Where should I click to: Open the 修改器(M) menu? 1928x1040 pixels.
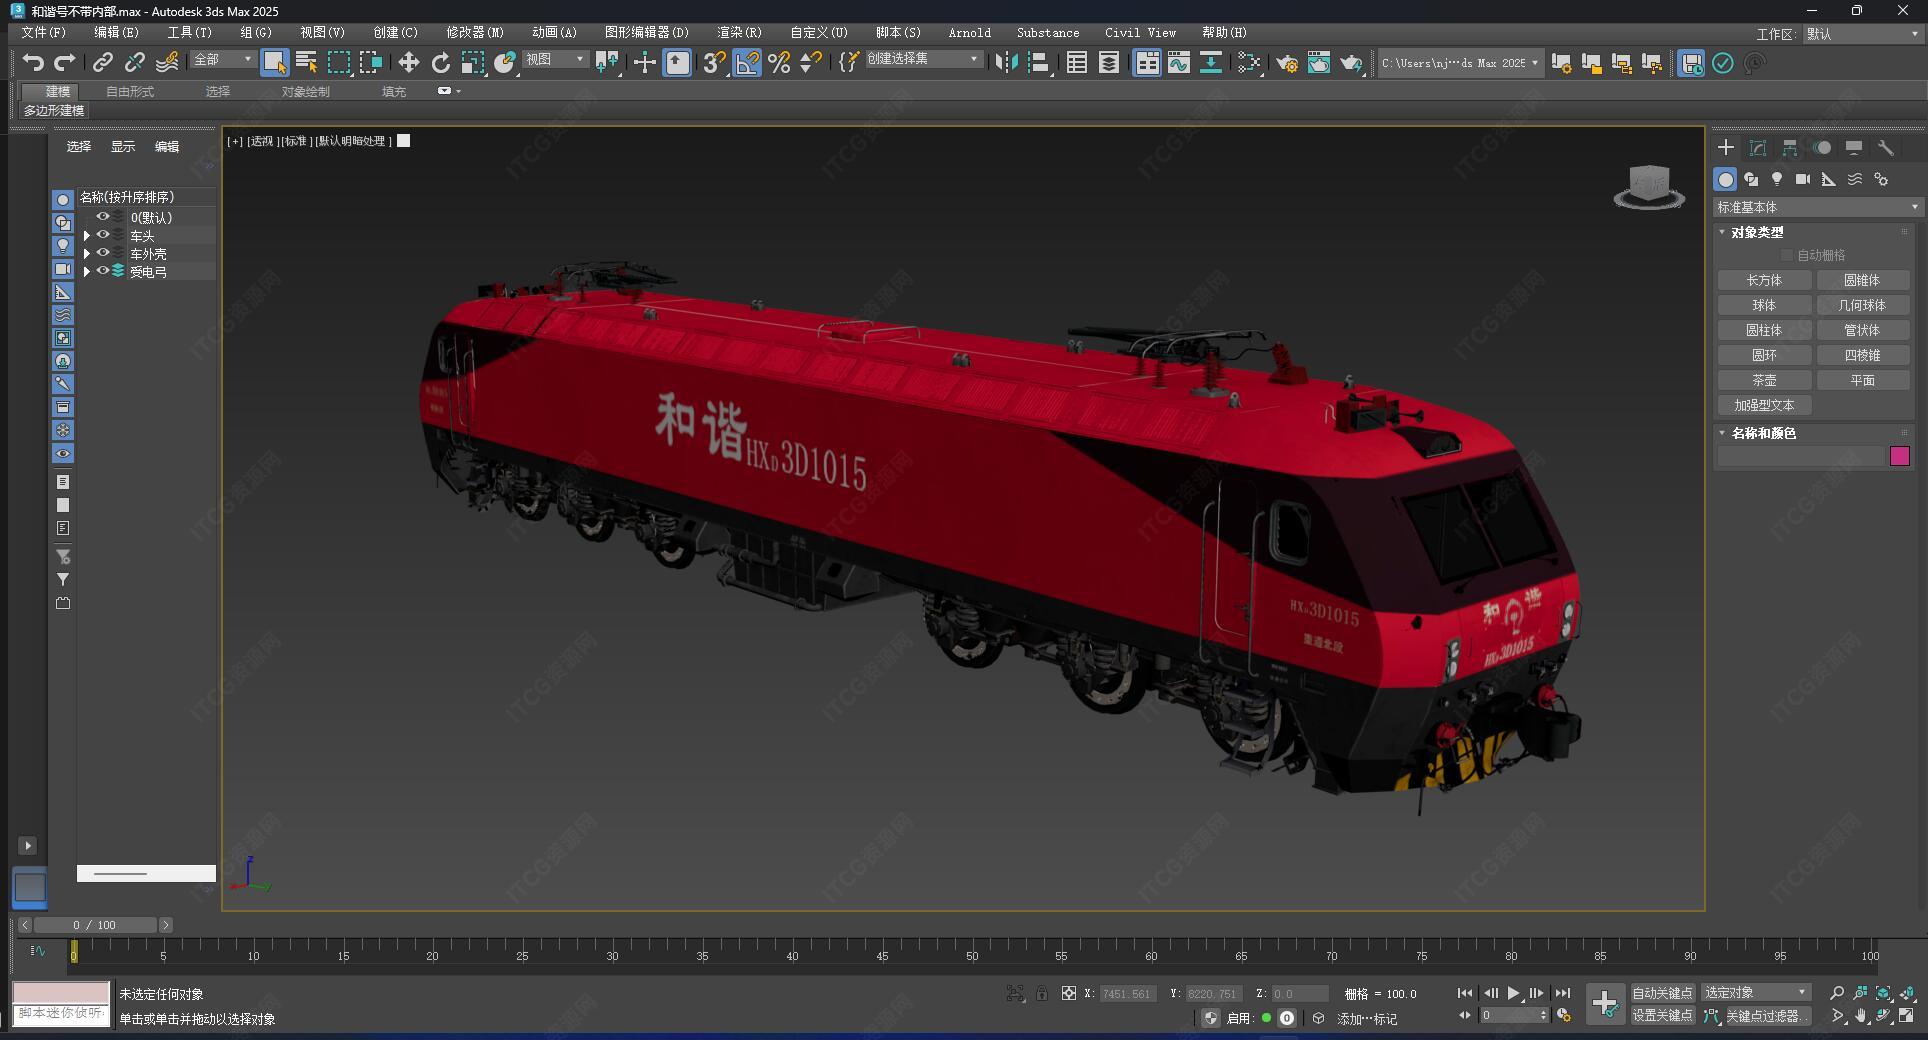coord(474,33)
